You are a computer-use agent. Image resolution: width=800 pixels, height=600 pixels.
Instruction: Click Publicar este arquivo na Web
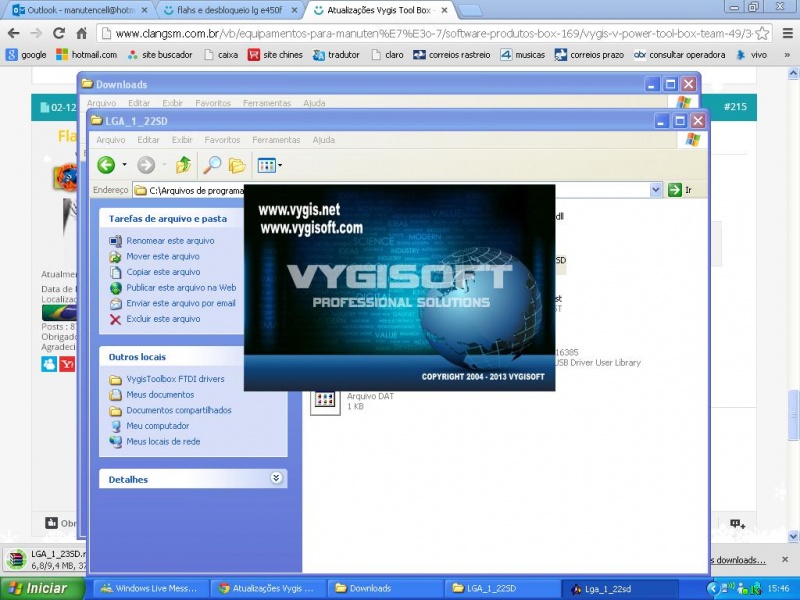[x=181, y=288]
